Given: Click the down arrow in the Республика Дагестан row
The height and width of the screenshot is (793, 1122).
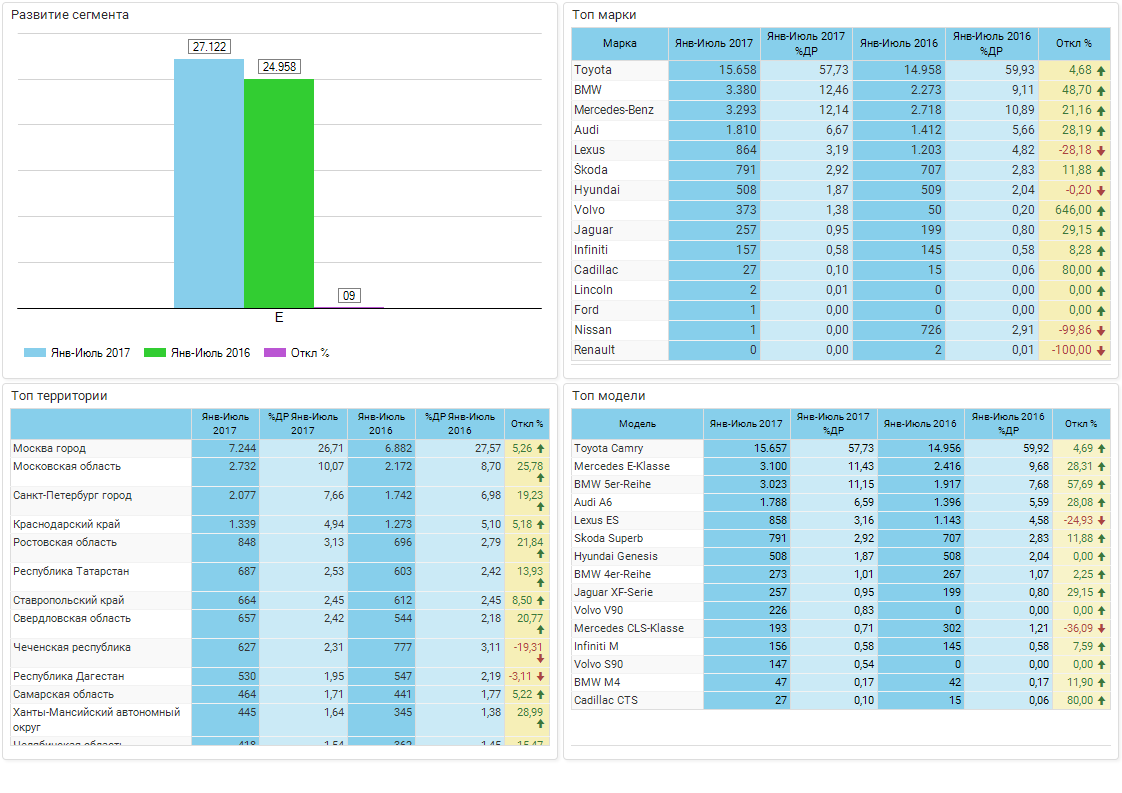Looking at the screenshot, I should pos(540,676).
